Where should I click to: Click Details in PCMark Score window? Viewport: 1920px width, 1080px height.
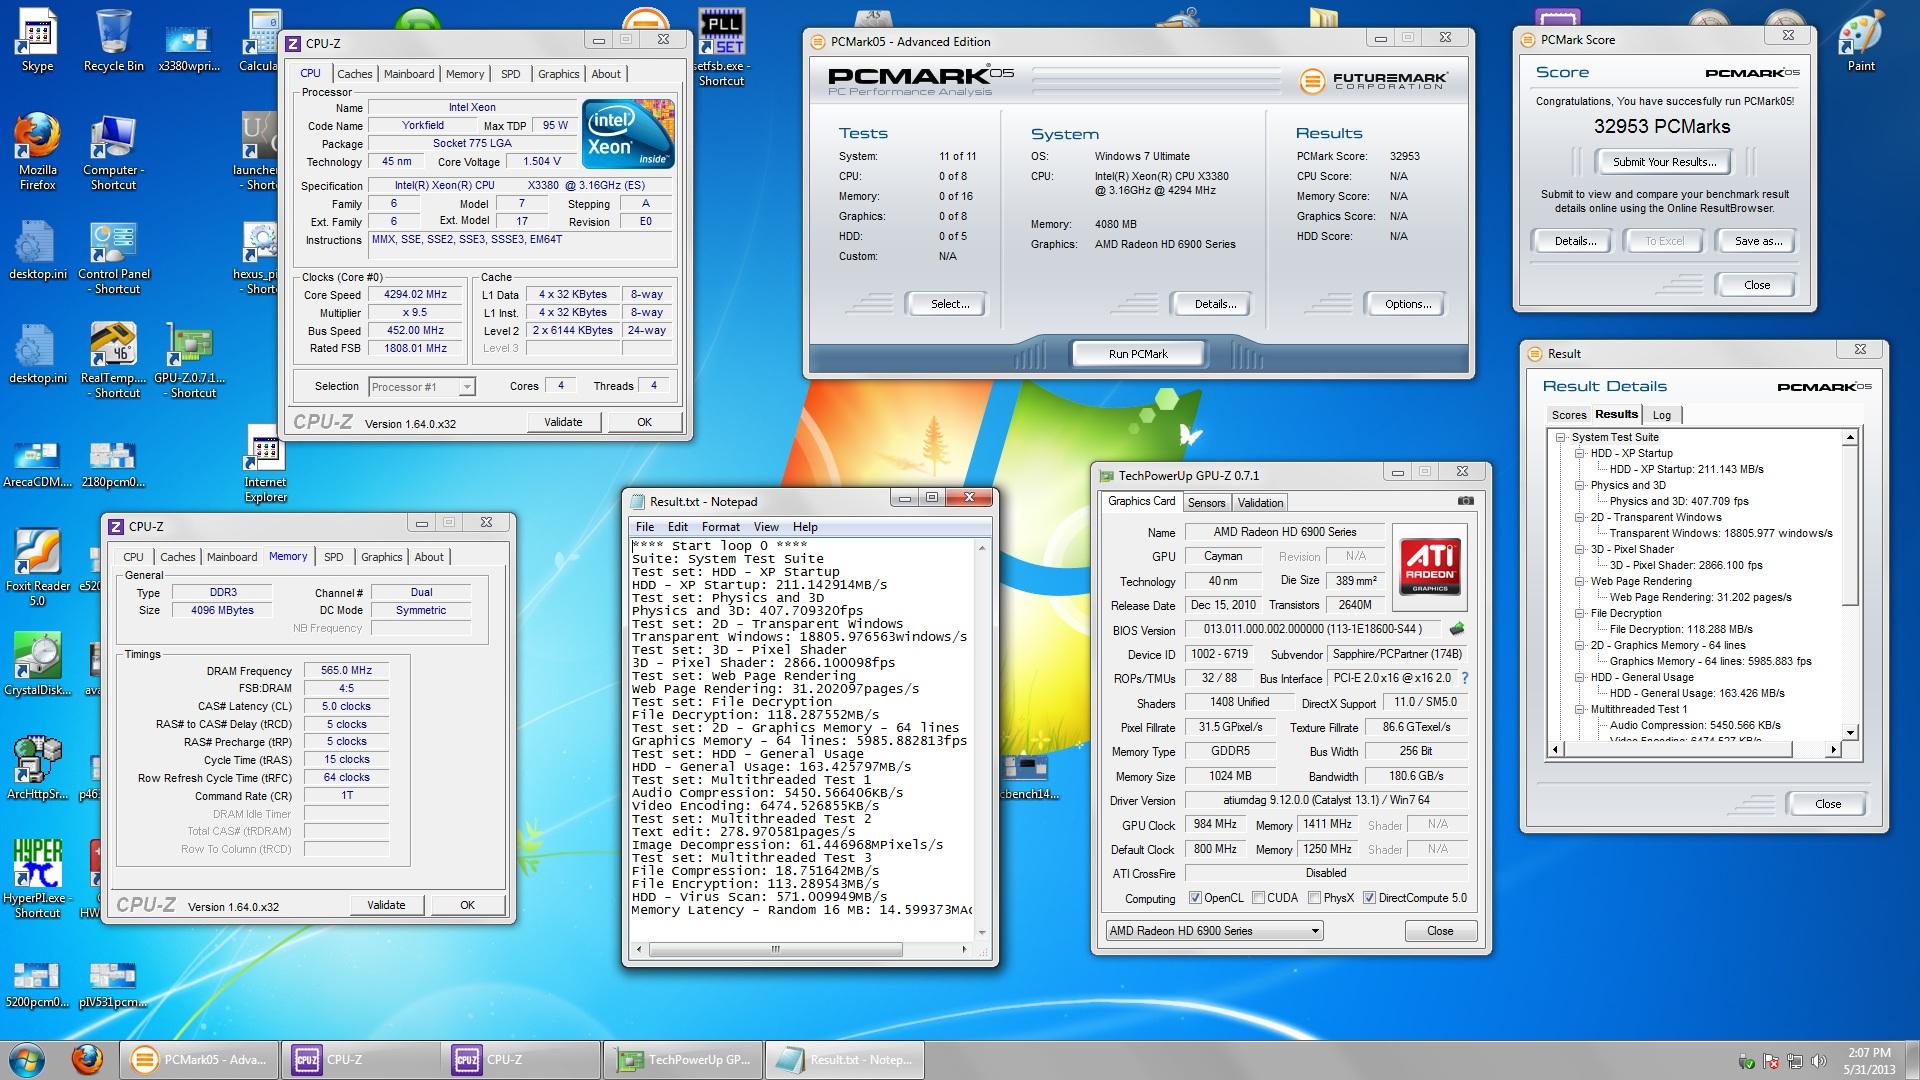pos(1574,241)
